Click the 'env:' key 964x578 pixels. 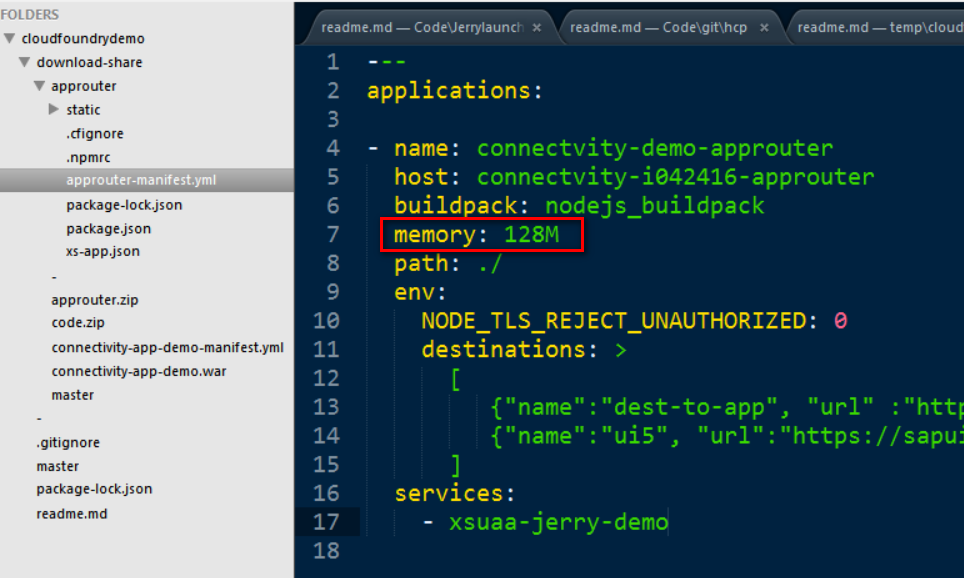click(421, 292)
